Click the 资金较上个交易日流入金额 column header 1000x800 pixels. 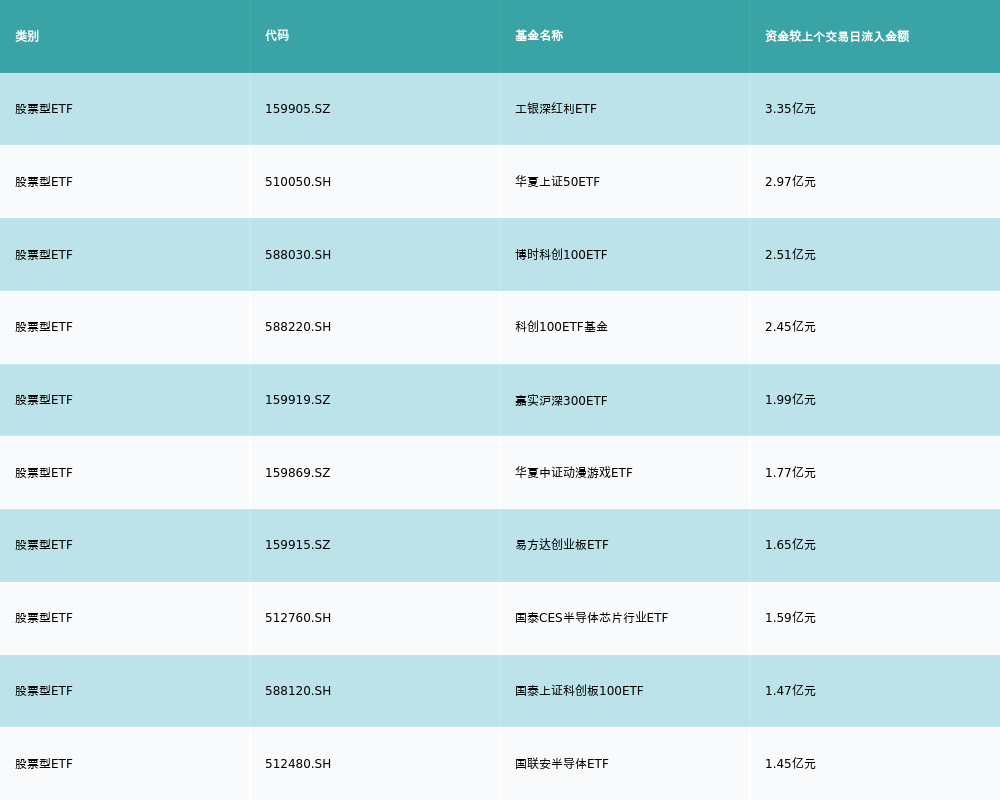coord(837,36)
